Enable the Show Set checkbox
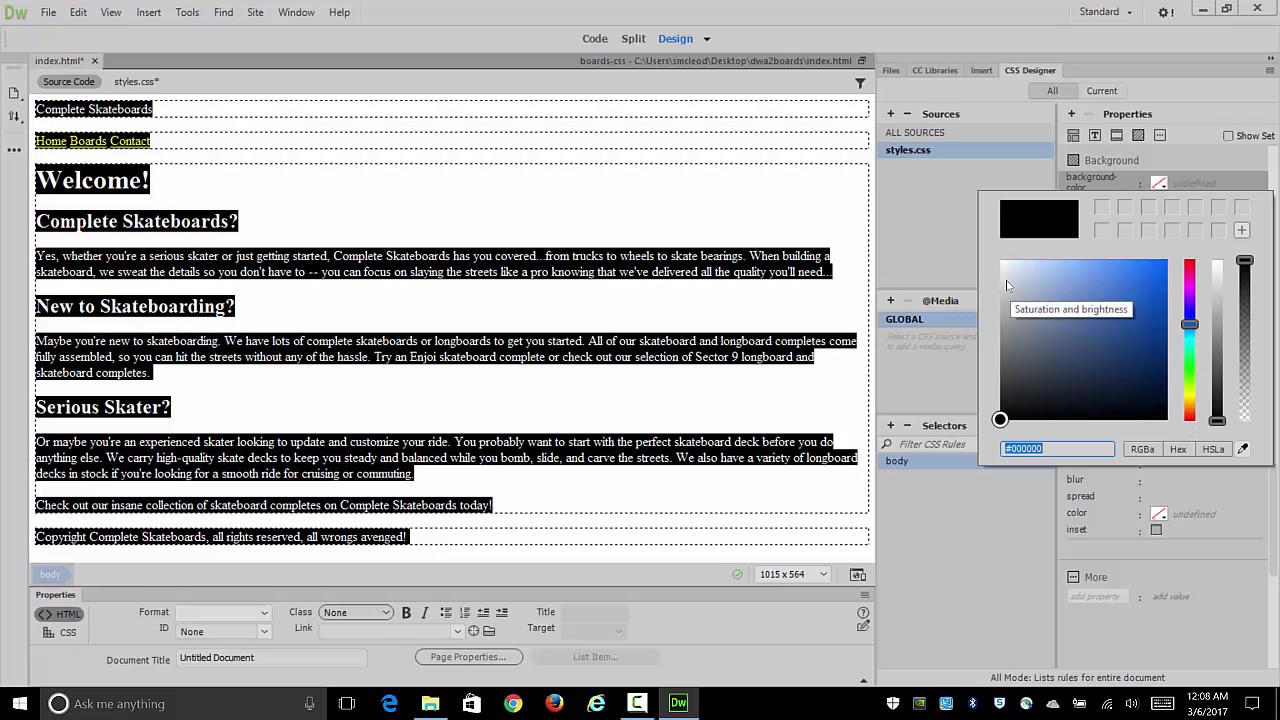The image size is (1280, 720). (1228, 136)
